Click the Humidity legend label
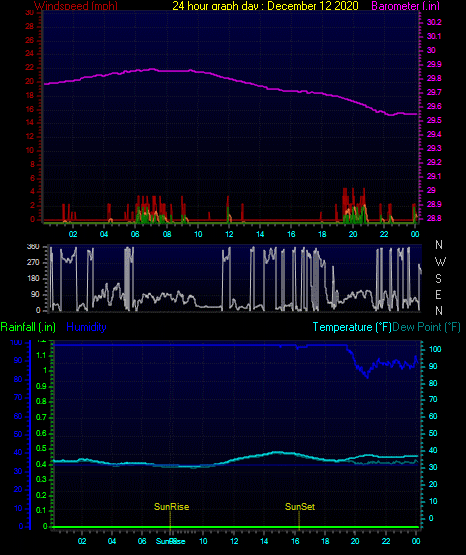This screenshot has width=466, height=555. 86,327
